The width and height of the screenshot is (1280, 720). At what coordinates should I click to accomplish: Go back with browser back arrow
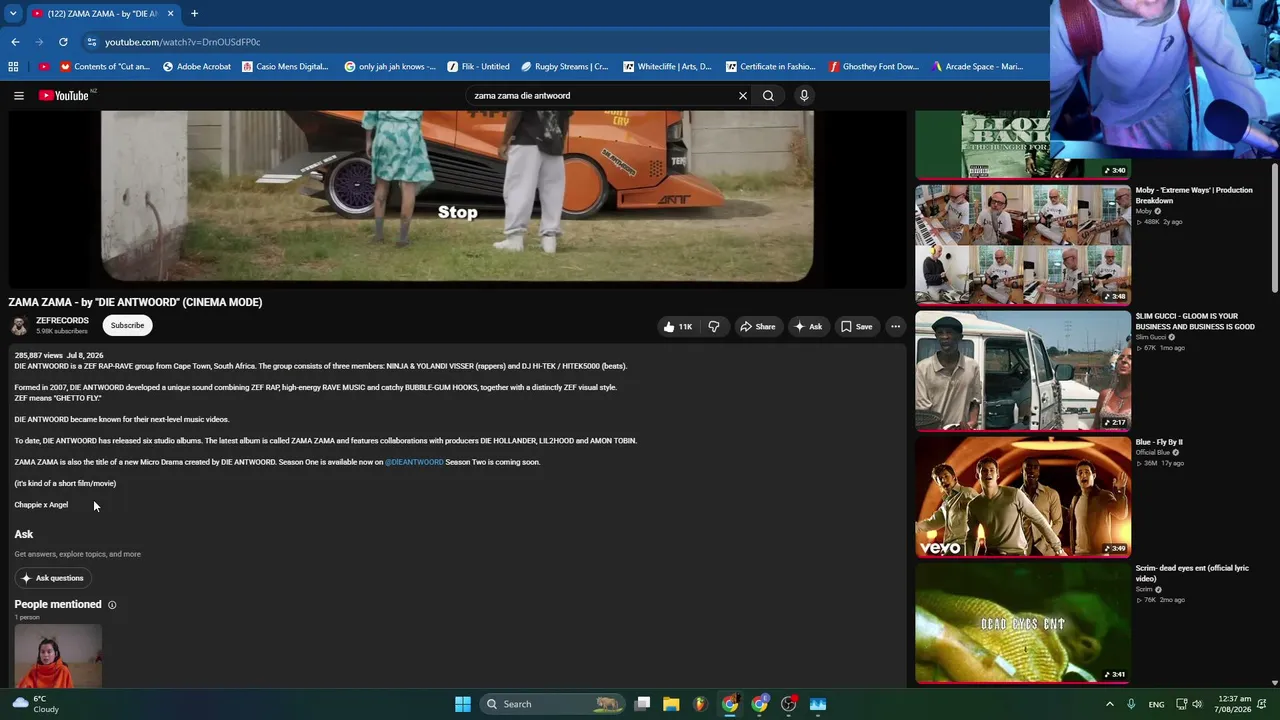[x=15, y=42]
